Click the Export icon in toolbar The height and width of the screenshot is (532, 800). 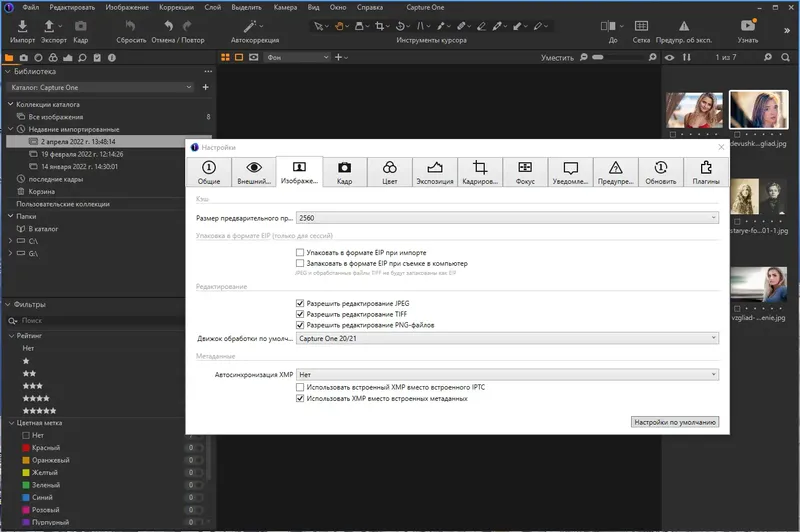[49, 26]
